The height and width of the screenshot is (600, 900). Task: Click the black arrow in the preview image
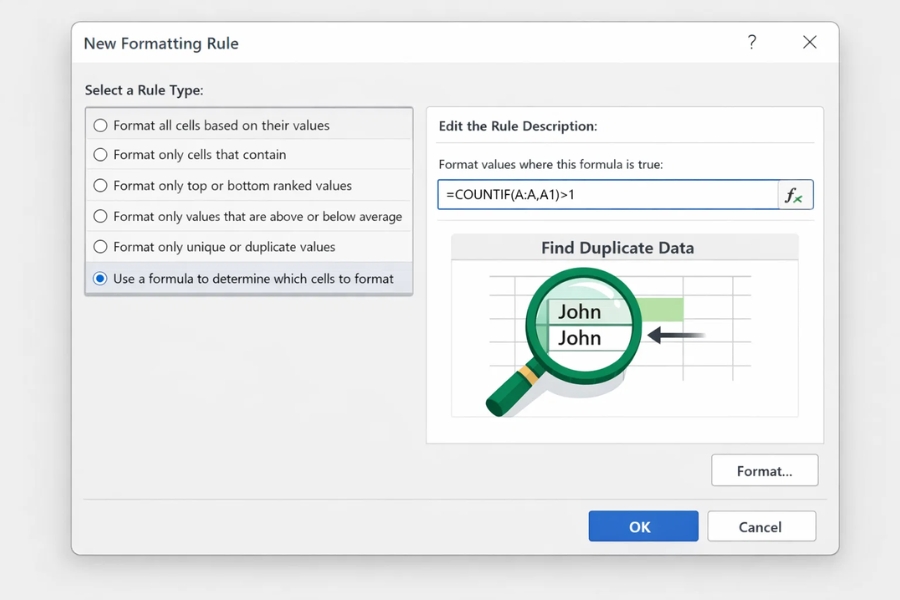tap(675, 337)
